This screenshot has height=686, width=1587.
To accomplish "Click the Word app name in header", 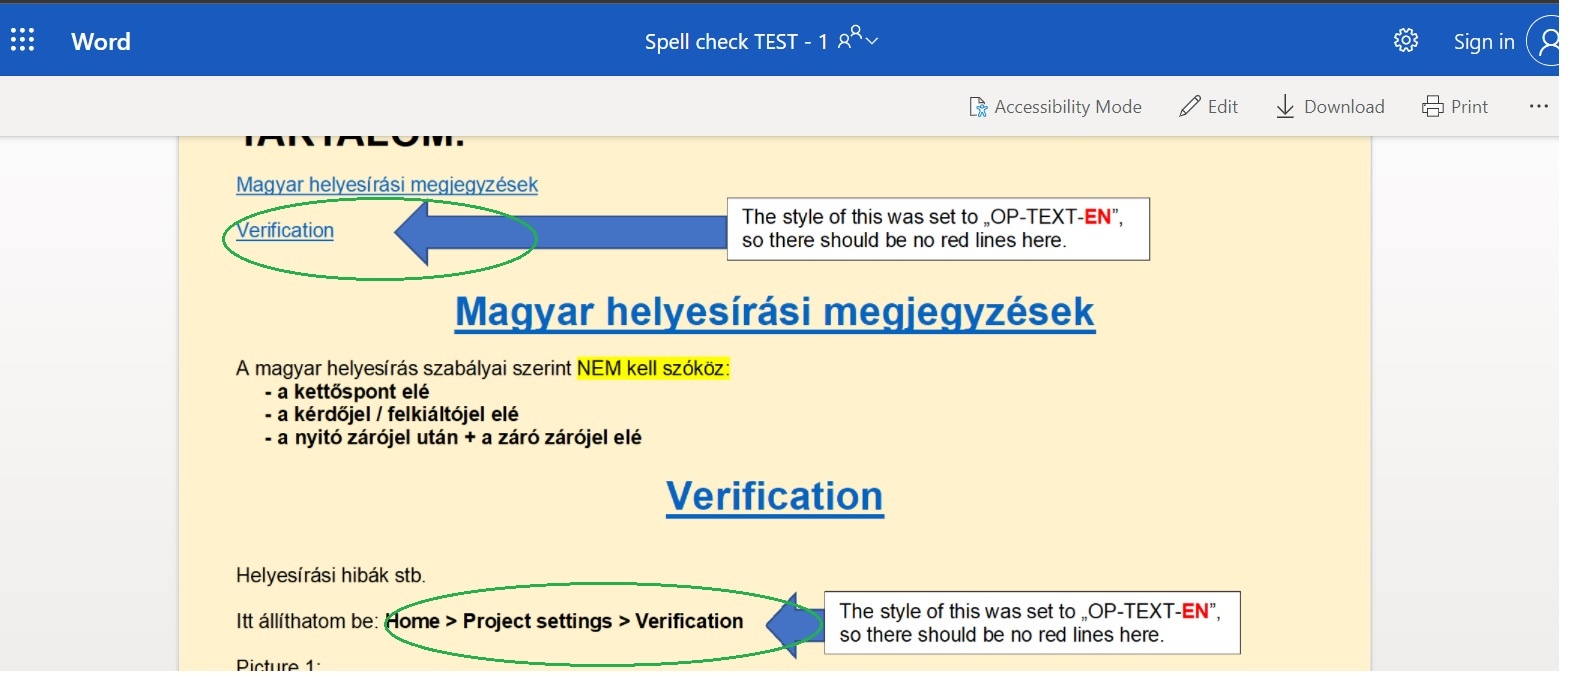I will click(x=101, y=41).
